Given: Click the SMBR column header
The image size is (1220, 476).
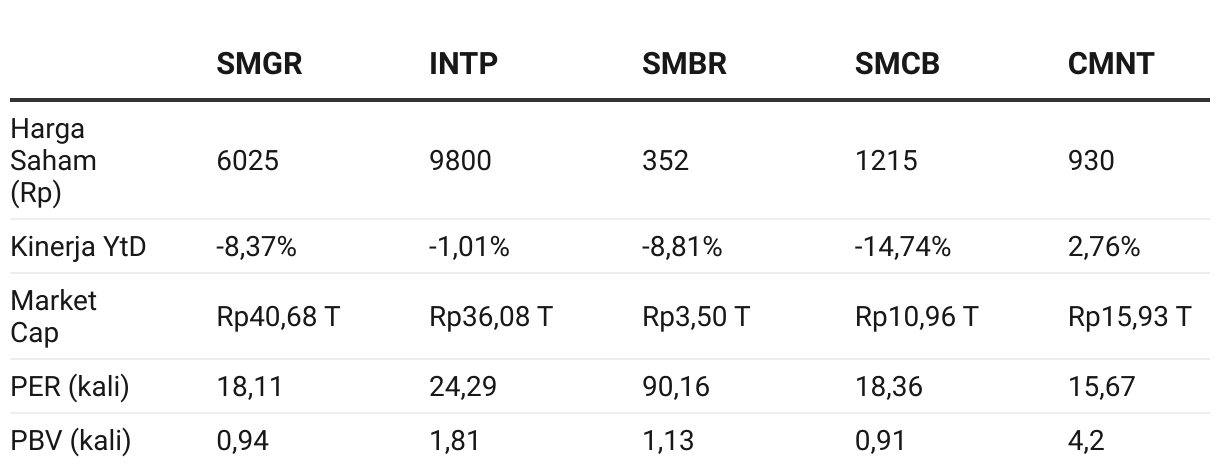Looking at the screenshot, I should (684, 65).
